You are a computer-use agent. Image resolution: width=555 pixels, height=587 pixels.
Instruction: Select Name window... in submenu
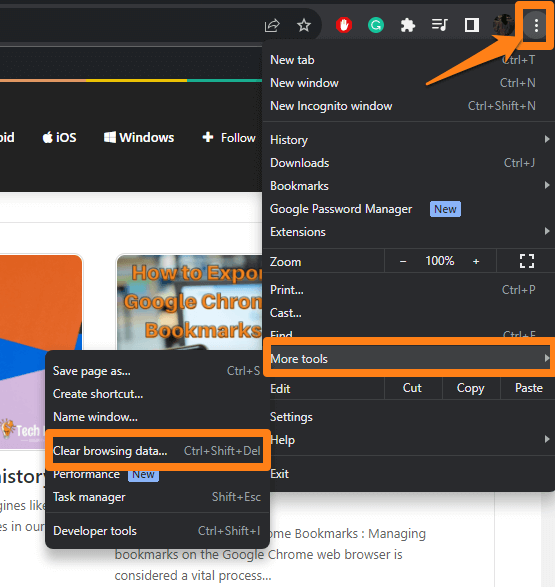click(157, 417)
